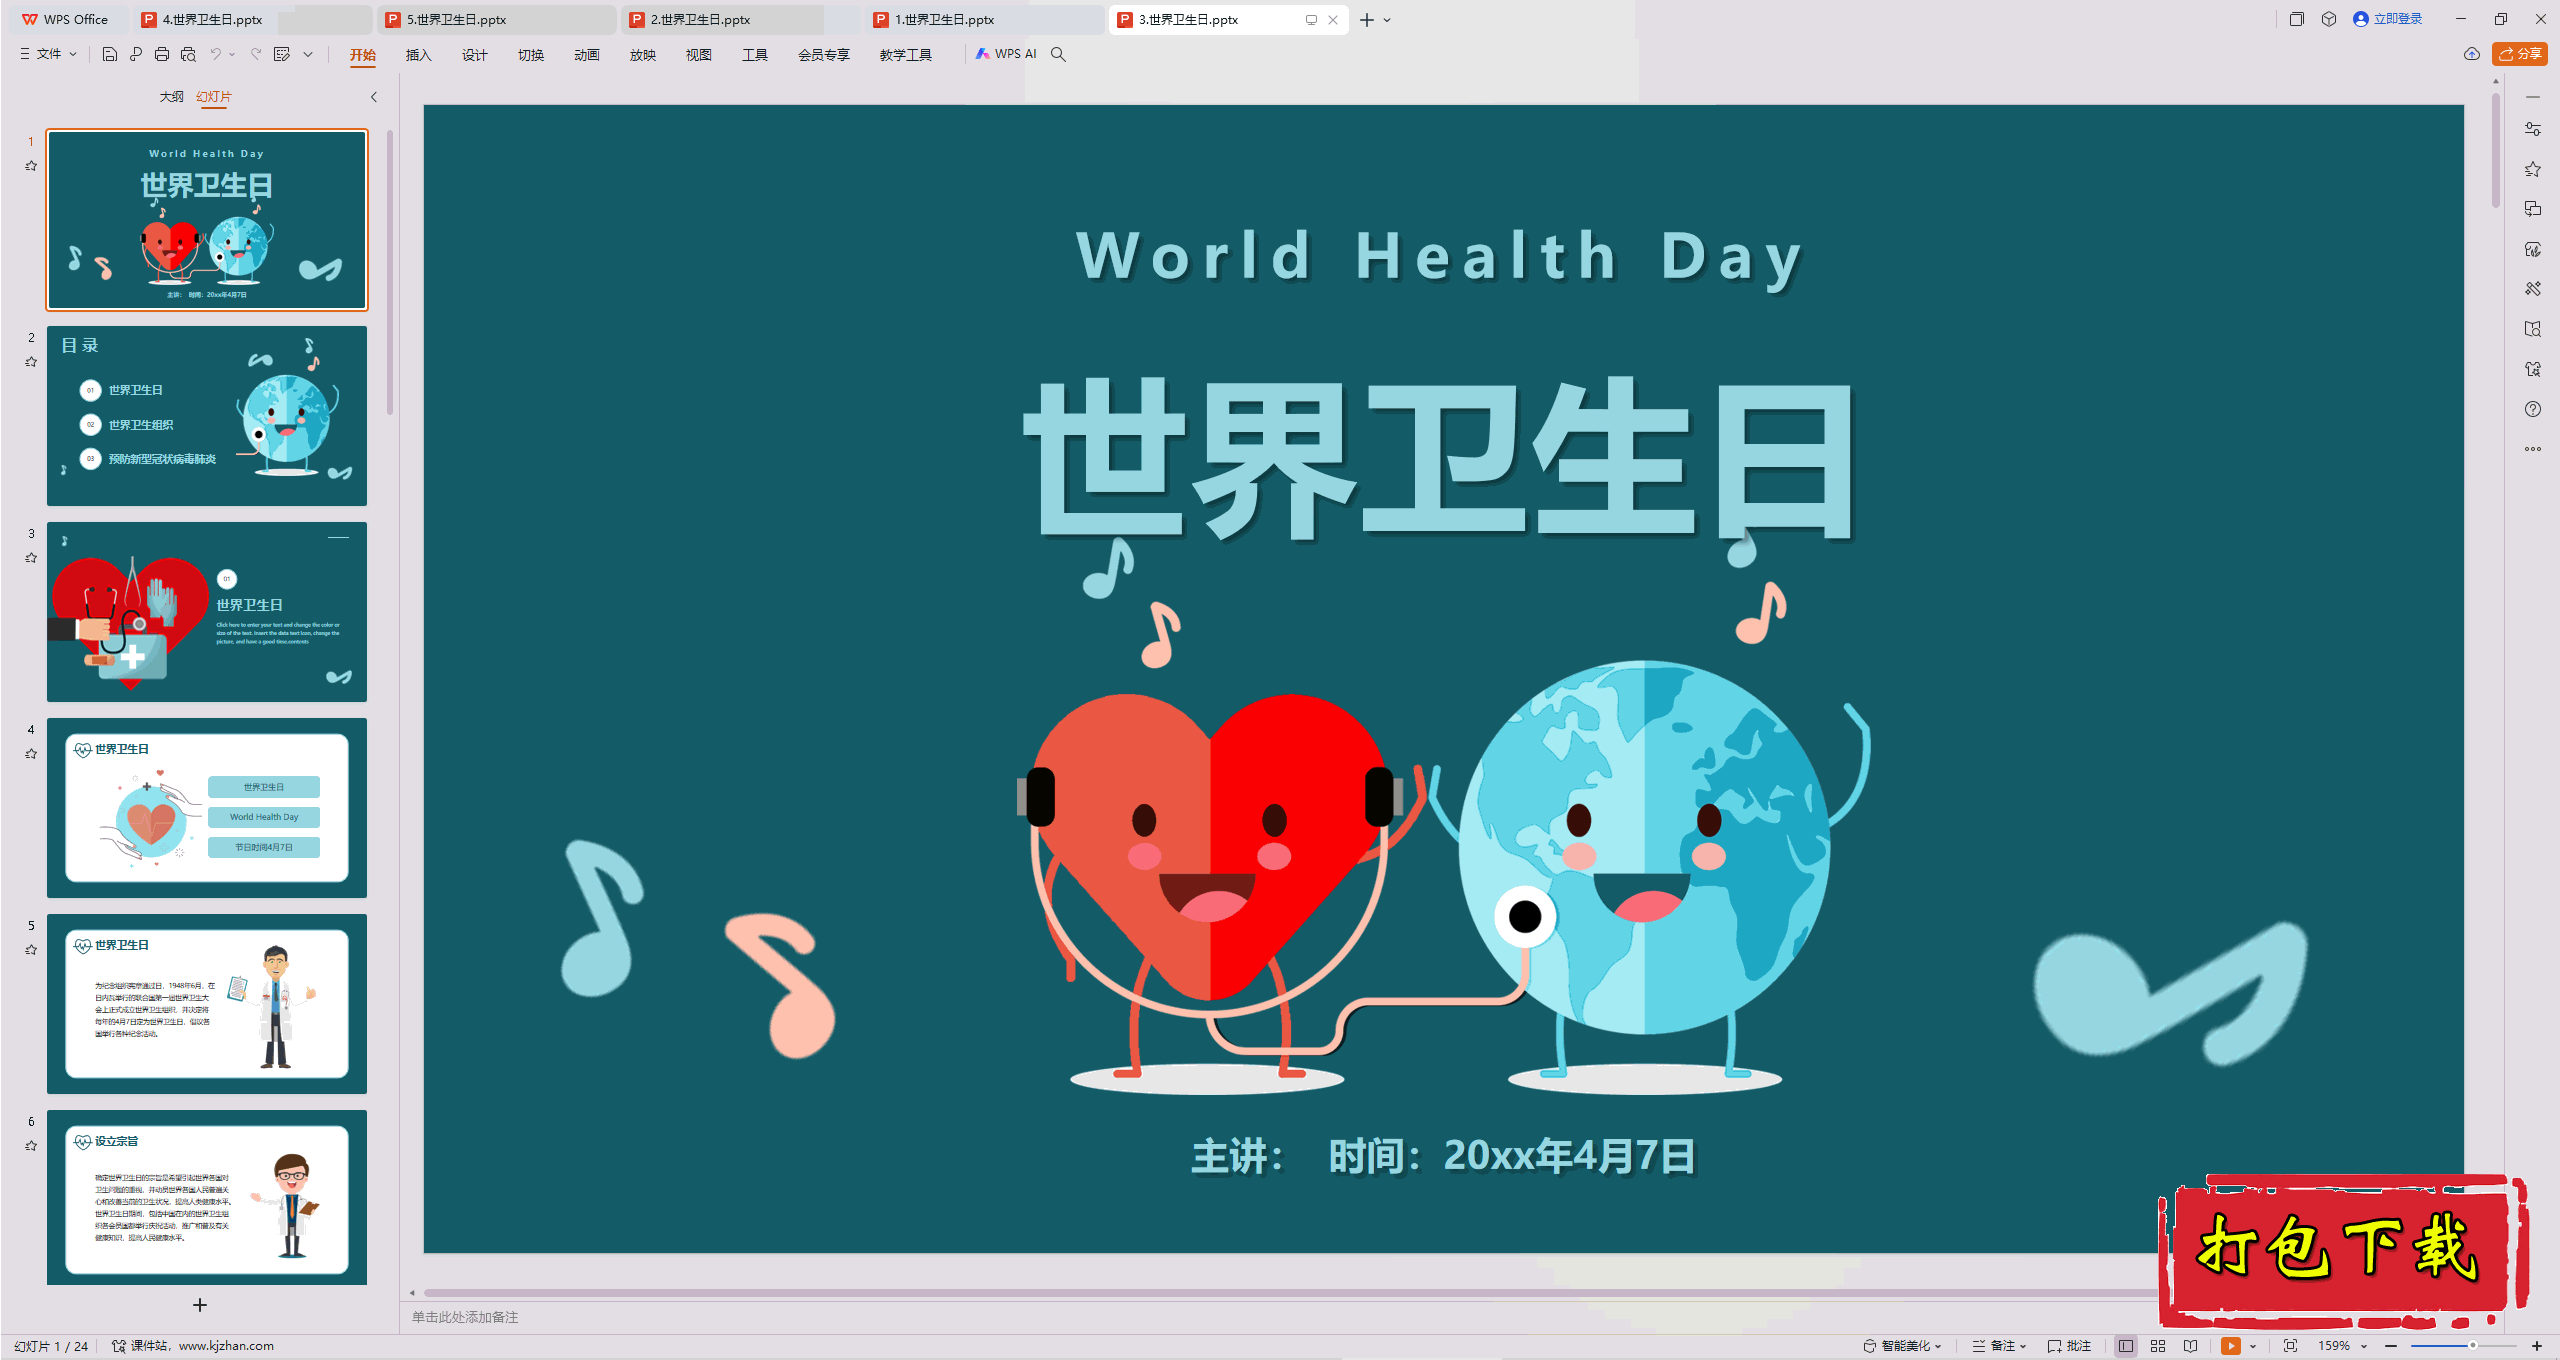Open zoom percentage 159% dropdown
The width and height of the screenshot is (2560, 1360).
pyautogui.click(x=2343, y=1346)
